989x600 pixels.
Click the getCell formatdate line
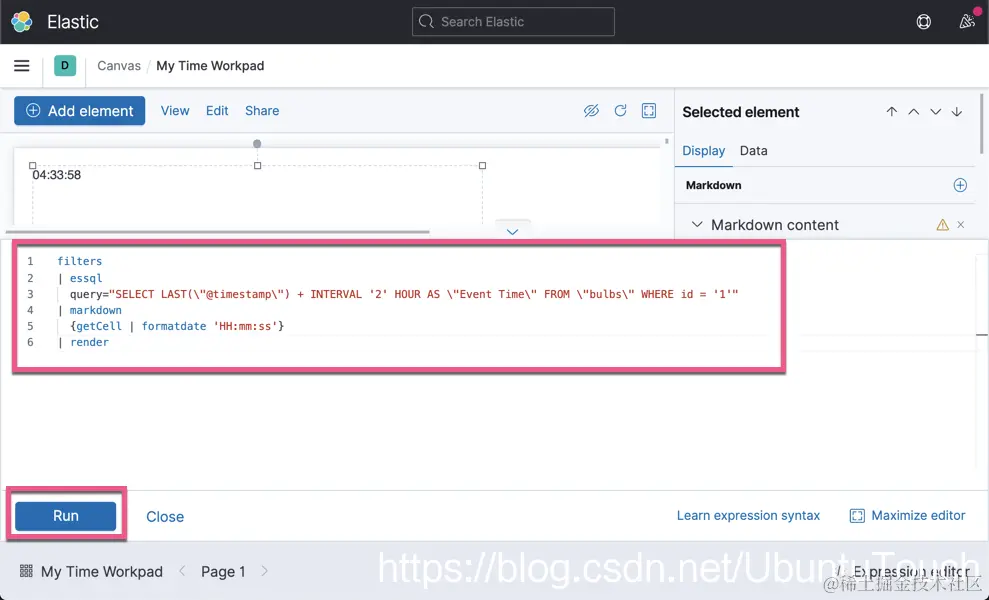point(177,326)
